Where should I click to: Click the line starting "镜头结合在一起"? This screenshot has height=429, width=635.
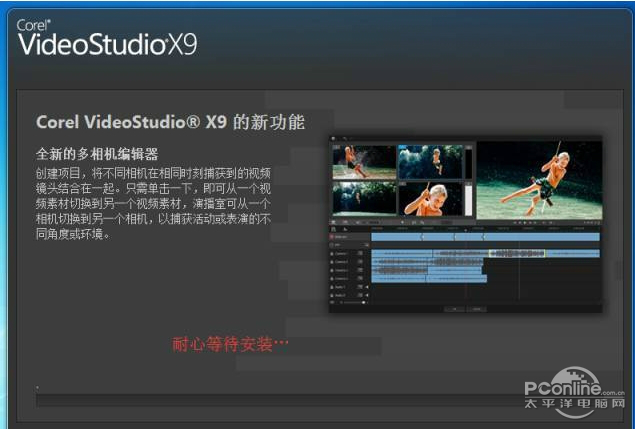tap(153, 188)
